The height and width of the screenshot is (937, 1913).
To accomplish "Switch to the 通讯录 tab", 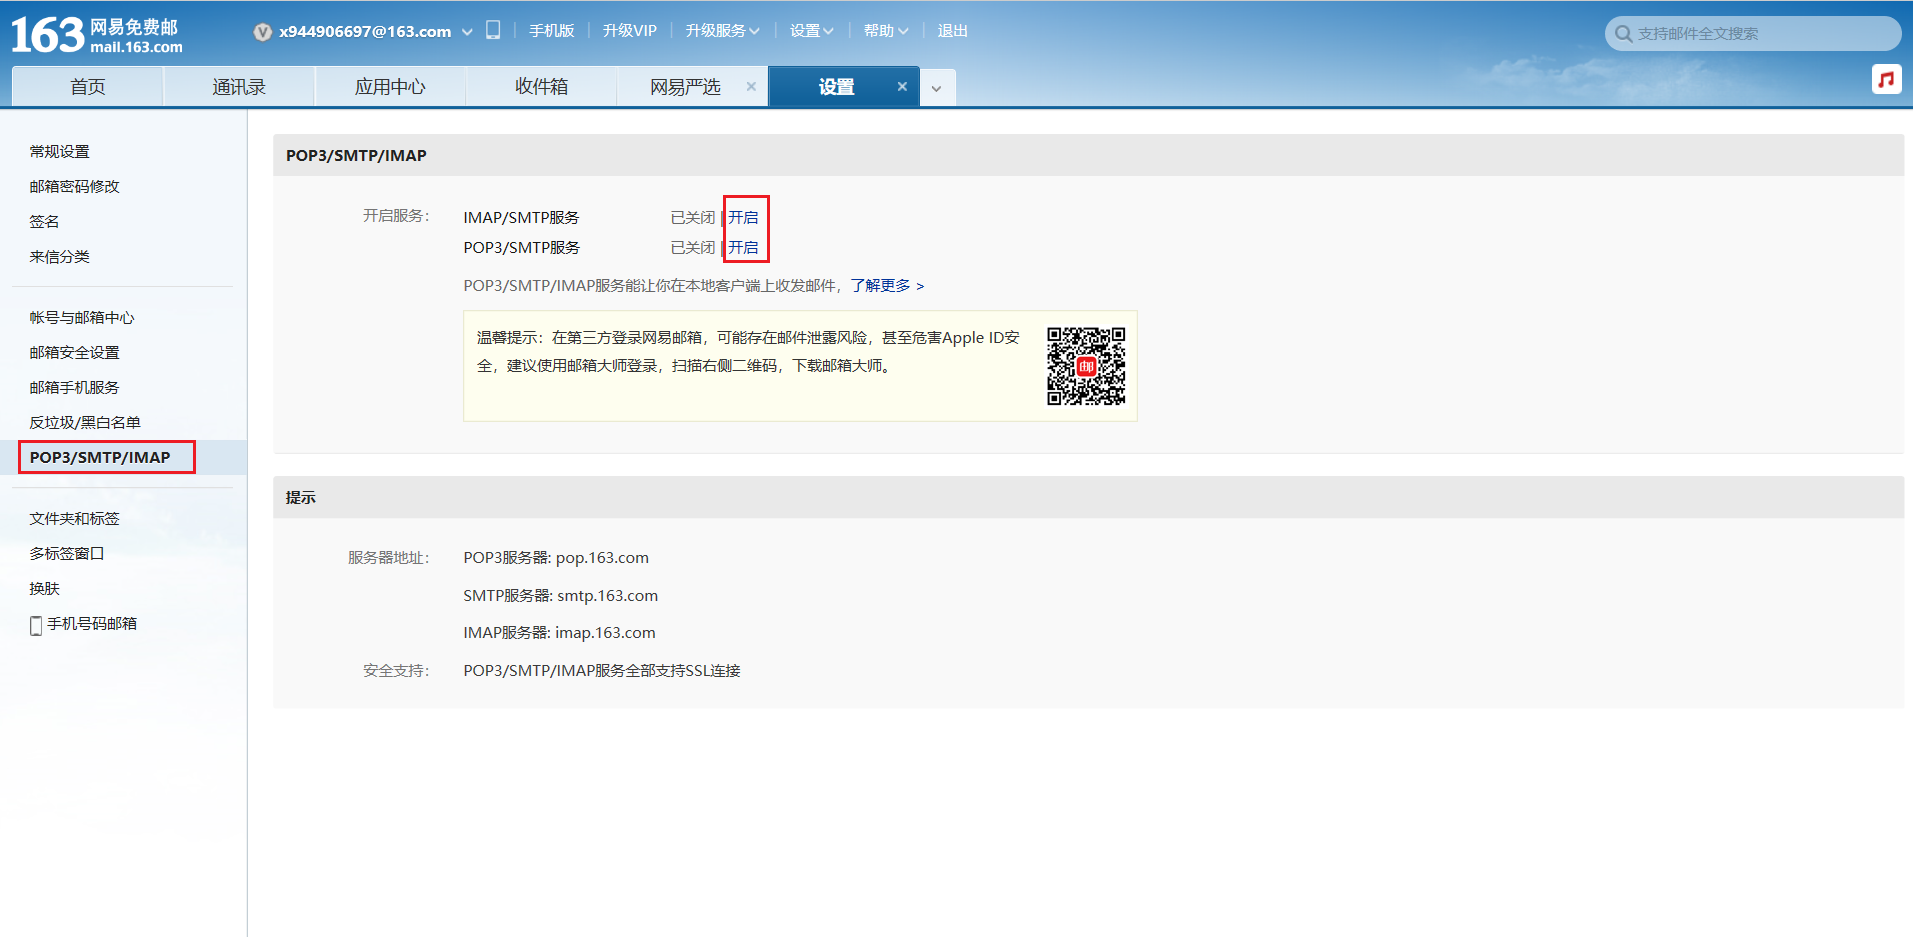I will 239,87.
